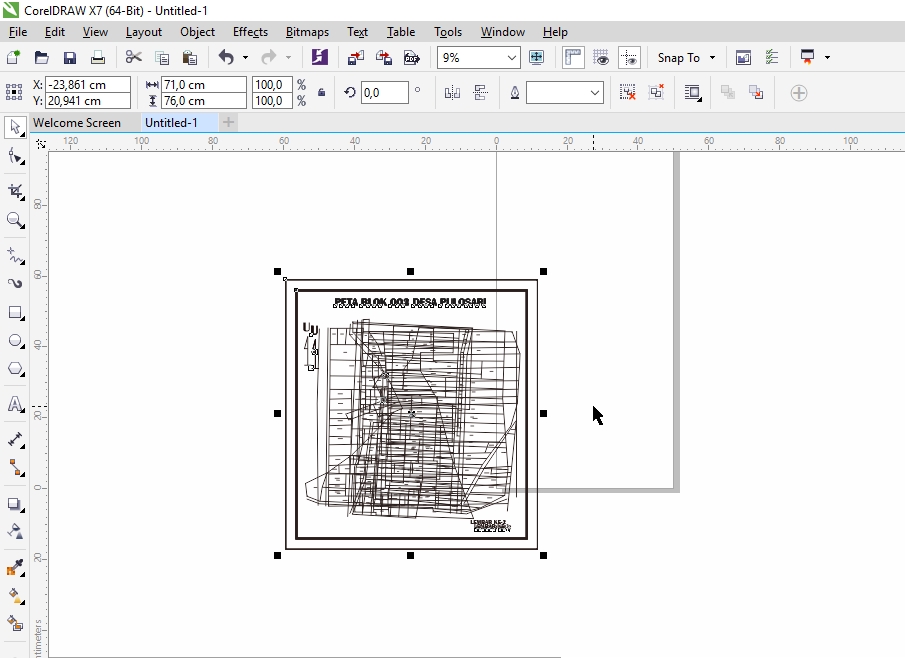Open the outline width dropdown
The image size is (905, 658).
[594, 93]
